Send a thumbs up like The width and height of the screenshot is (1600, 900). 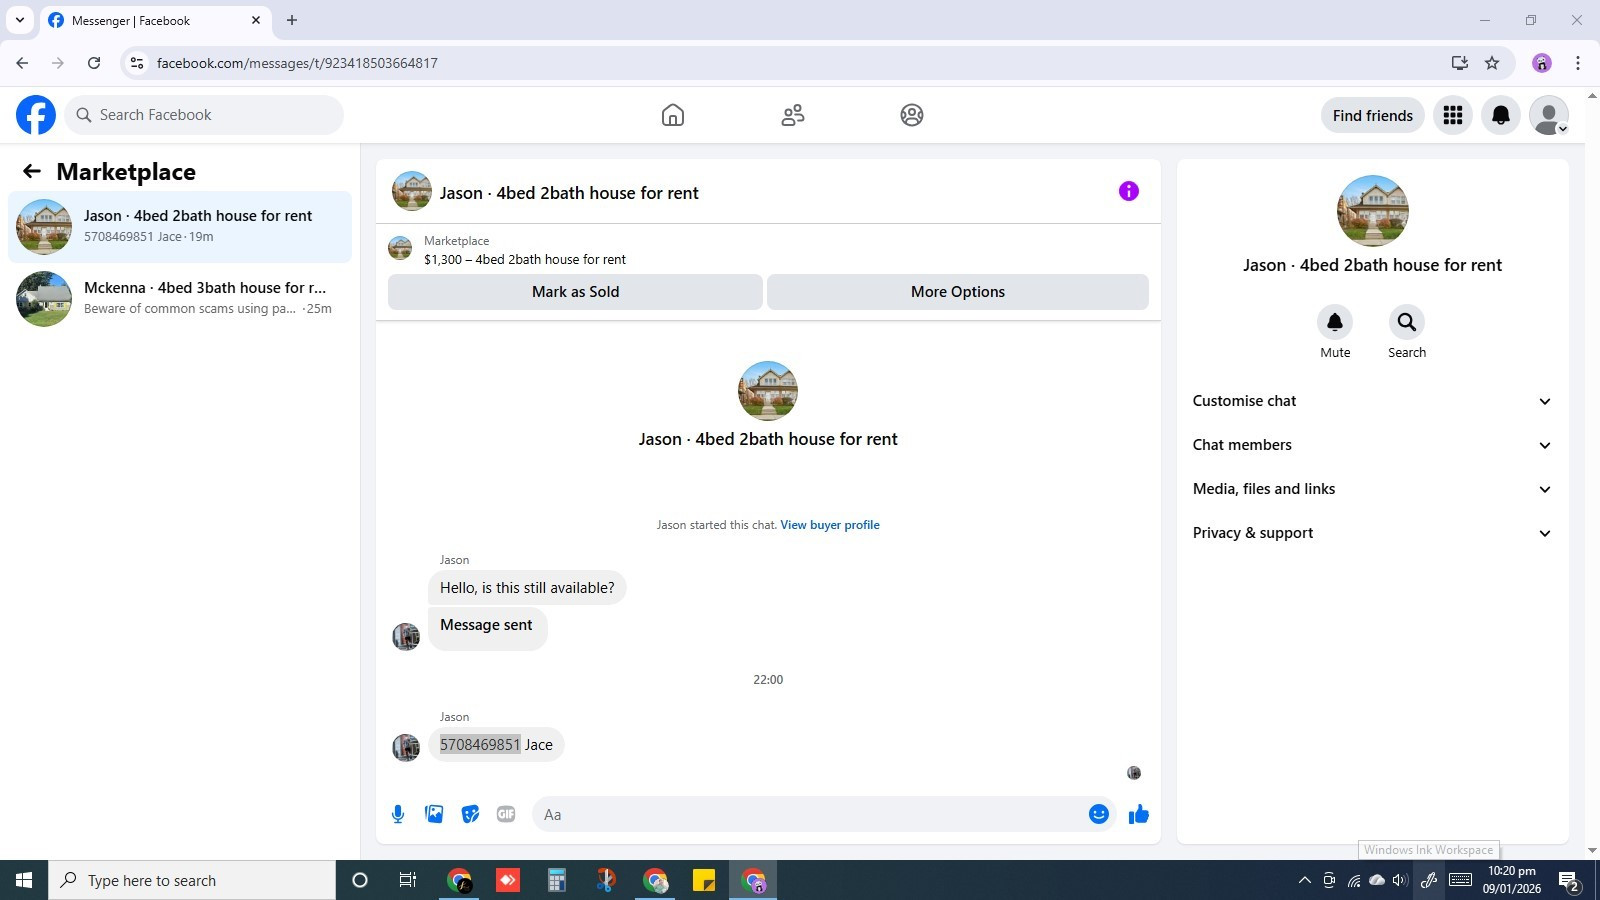click(1139, 814)
